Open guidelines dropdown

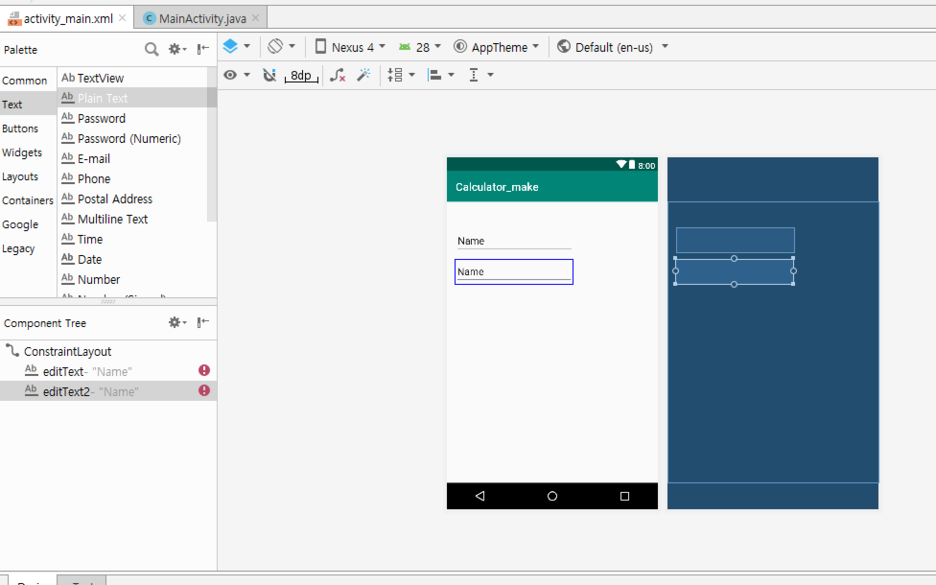pos(481,75)
